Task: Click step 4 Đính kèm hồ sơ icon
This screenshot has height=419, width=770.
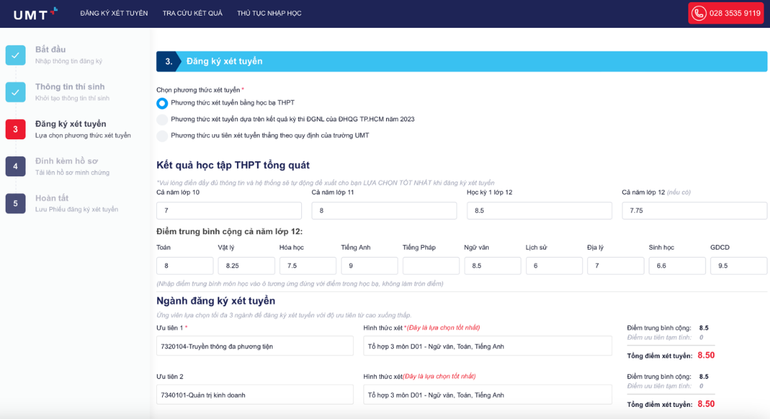Action: point(15,166)
